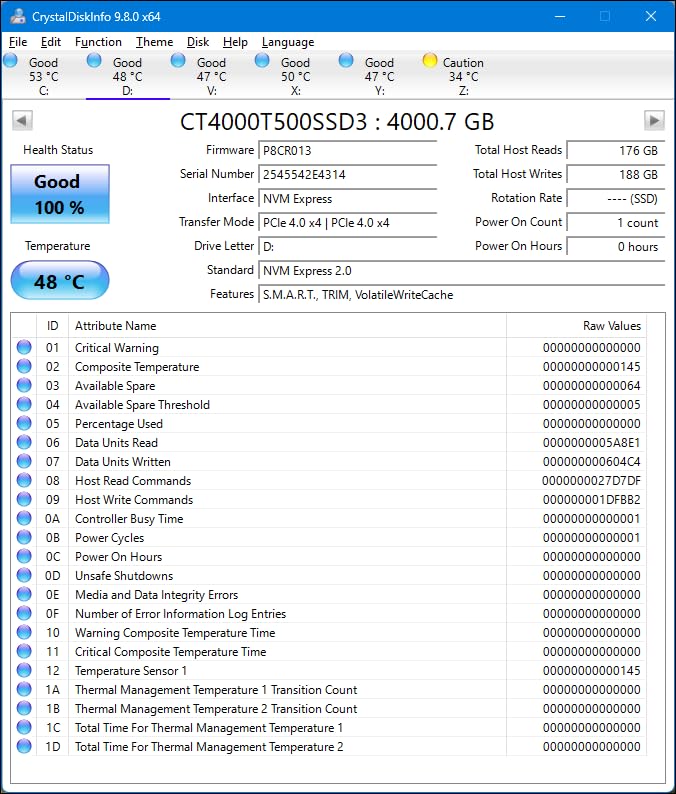Open the Function menu
This screenshot has height=794, width=676.
point(98,42)
